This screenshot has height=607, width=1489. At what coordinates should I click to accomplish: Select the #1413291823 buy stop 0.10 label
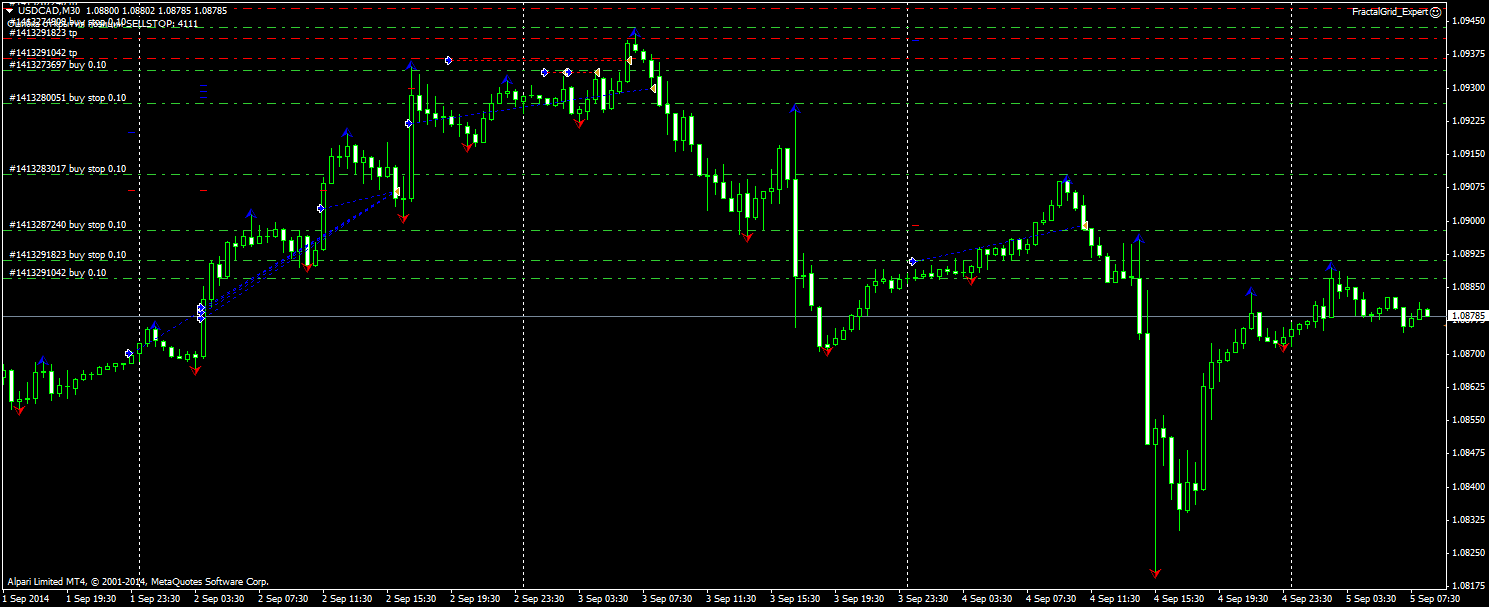pyautogui.click(x=68, y=255)
